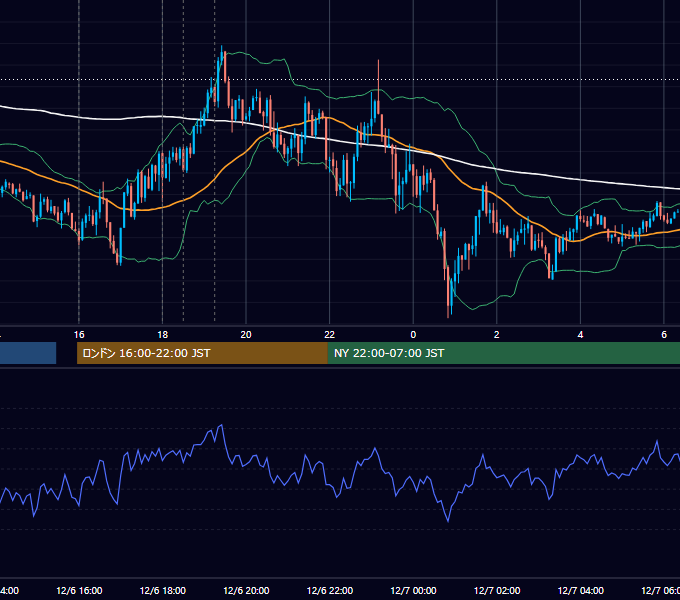Click the 12/6 22:00 date label

pos(330,591)
